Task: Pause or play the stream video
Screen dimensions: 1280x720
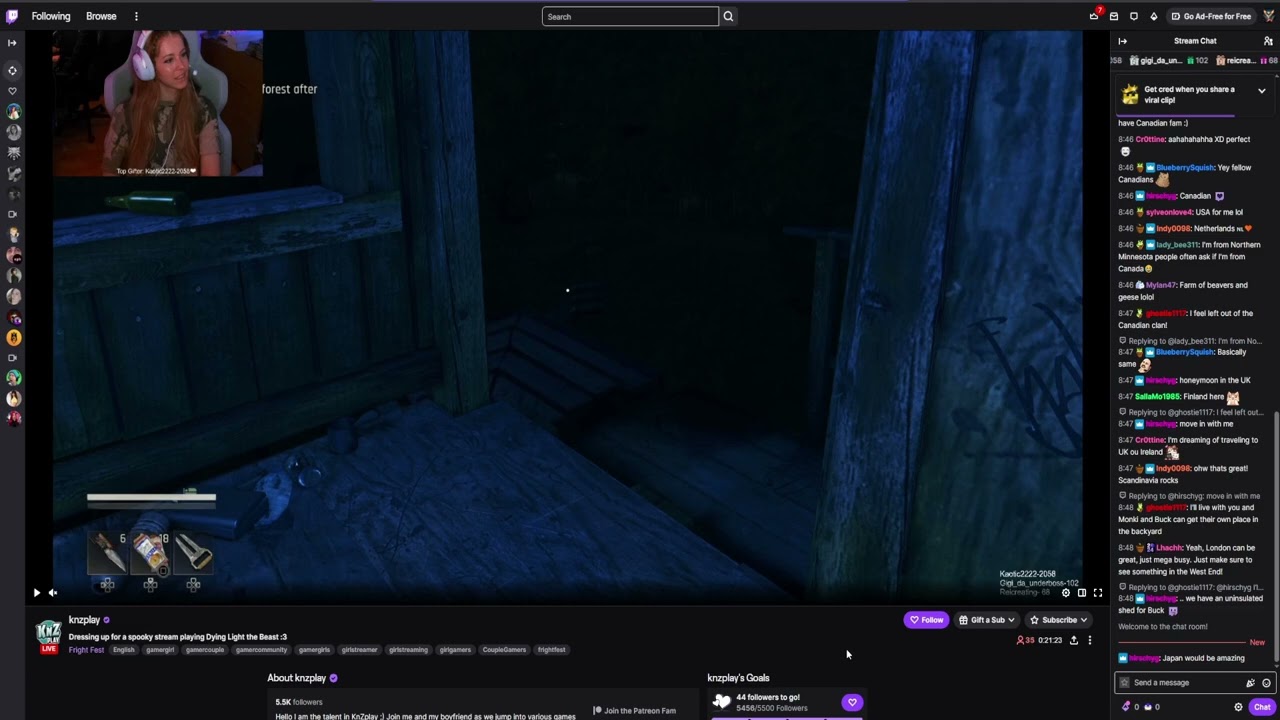Action: pyautogui.click(x=36, y=593)
